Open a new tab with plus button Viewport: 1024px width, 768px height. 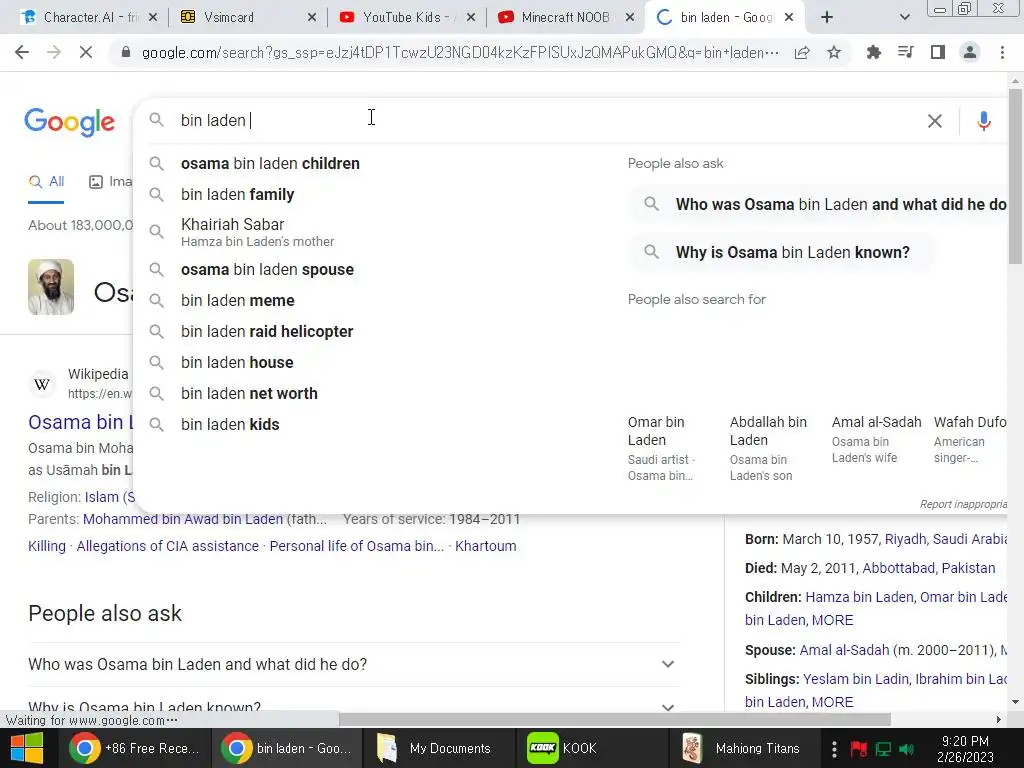tap(827, 18)
